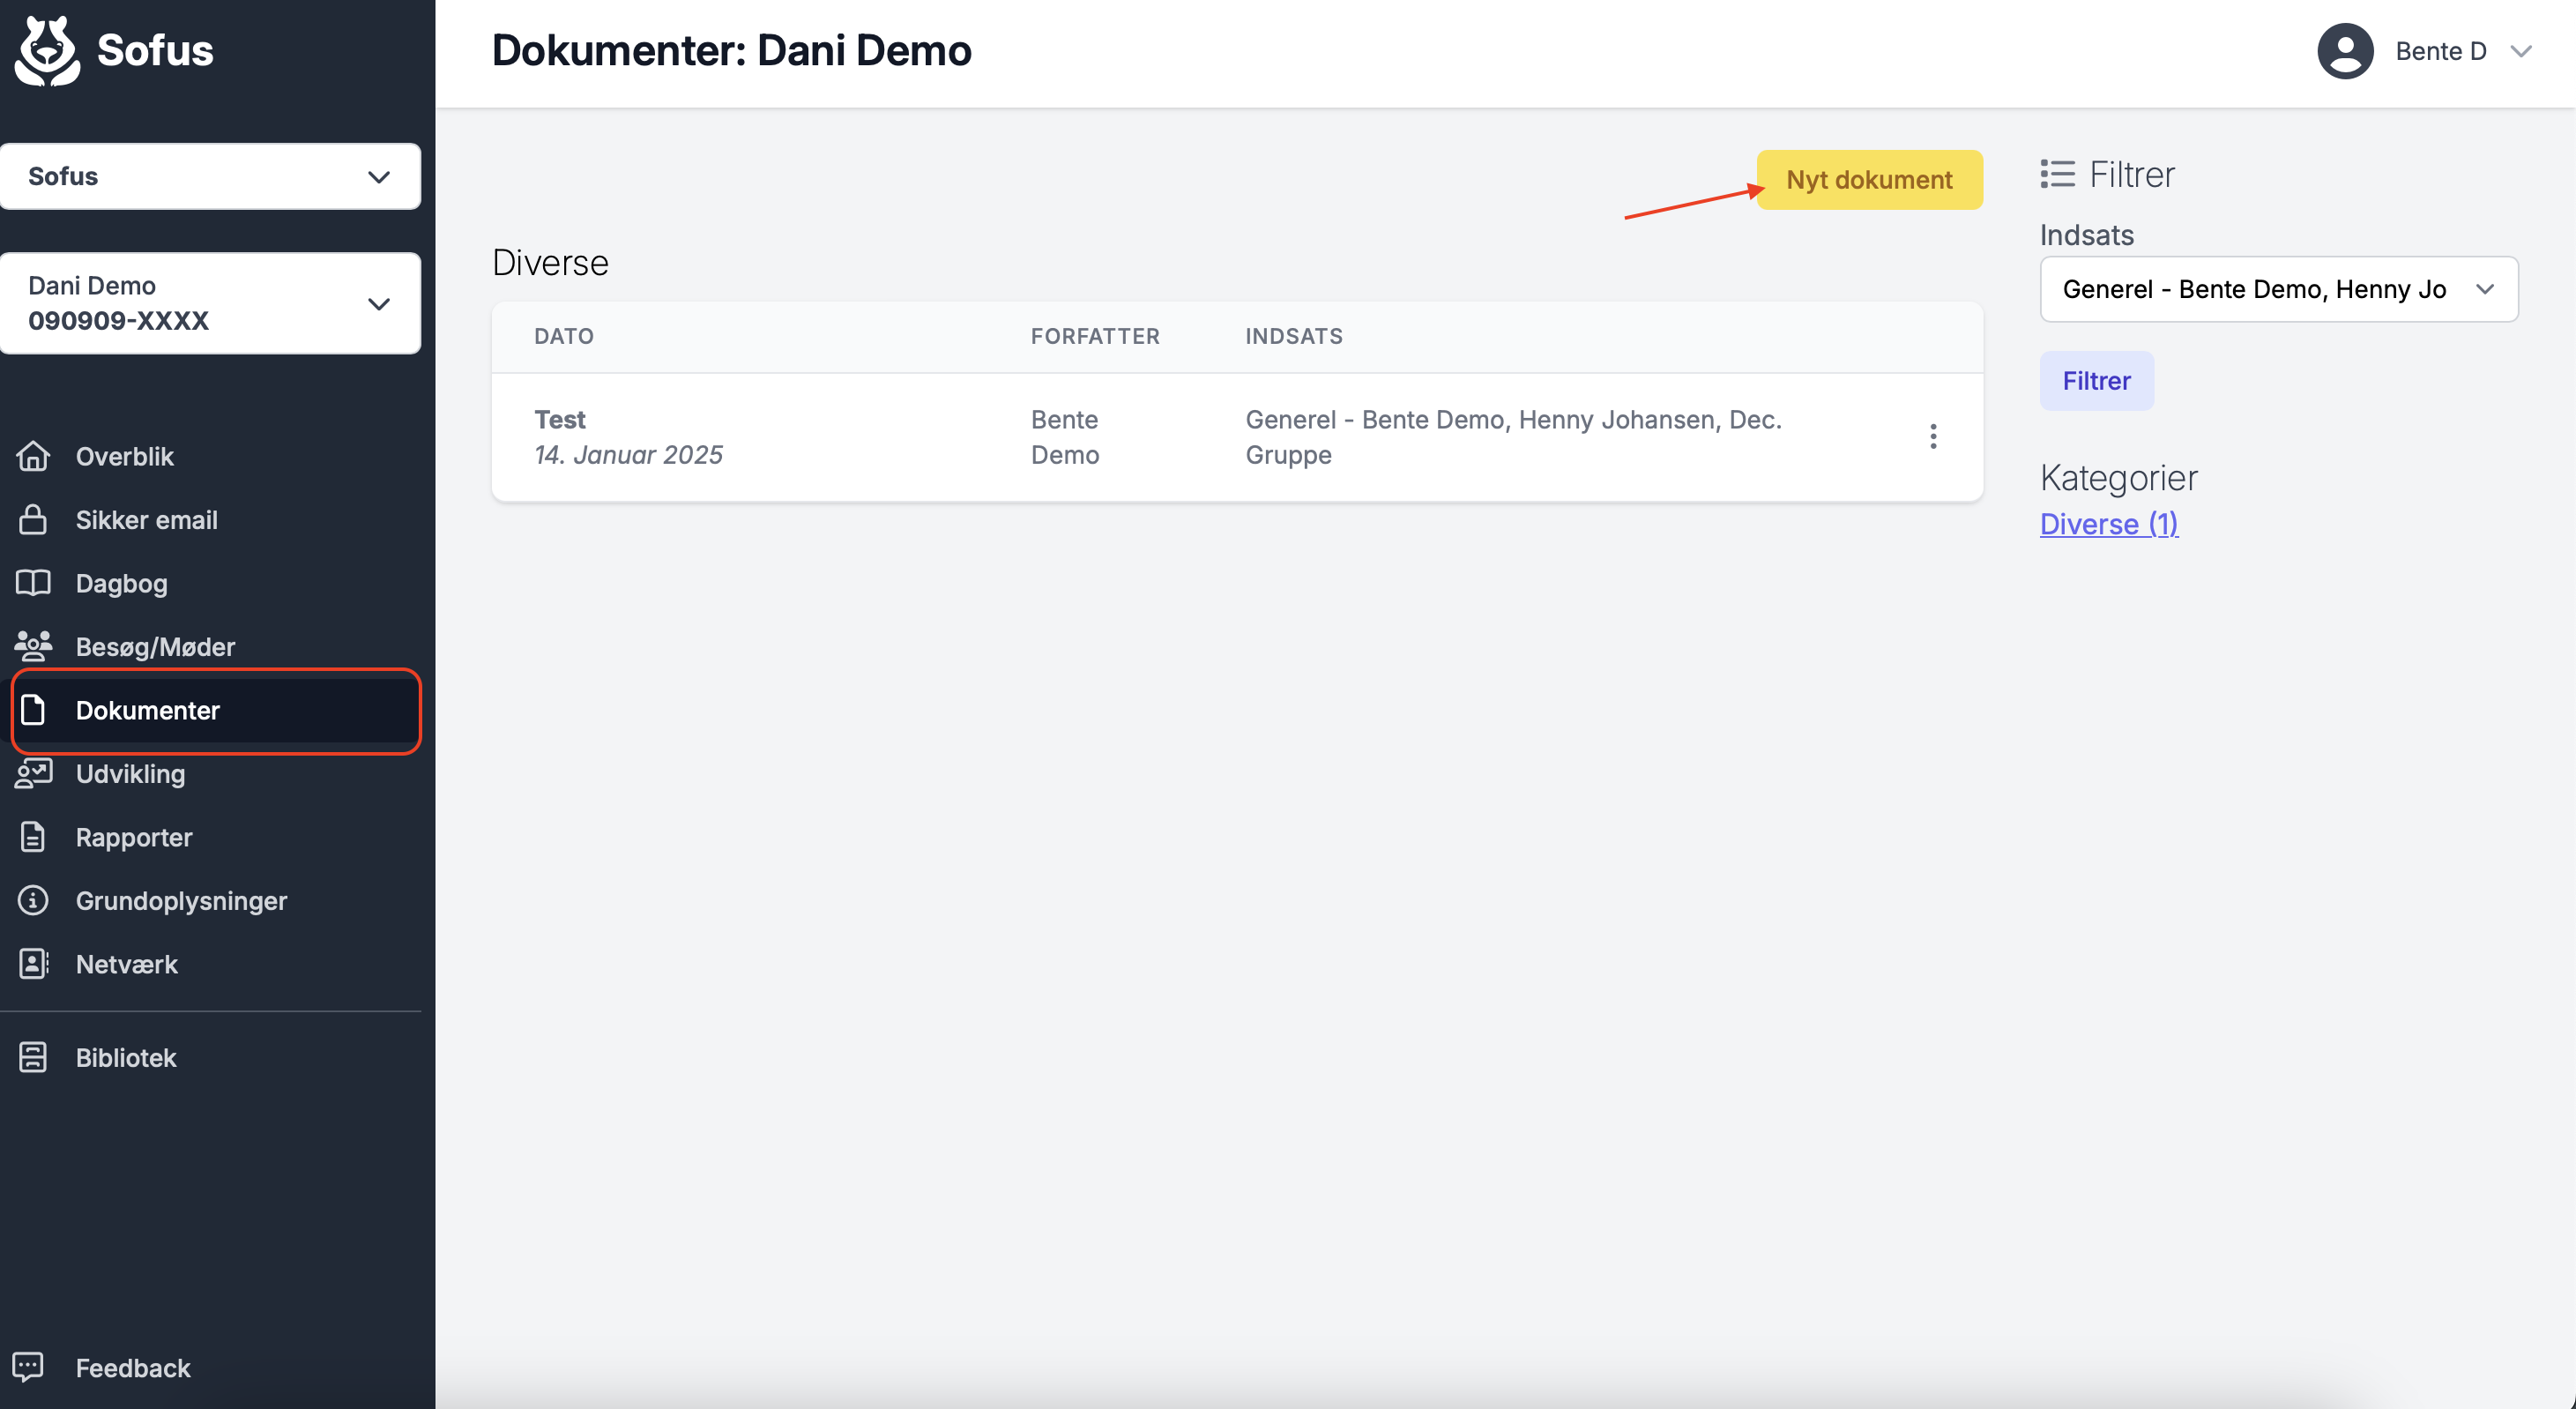This screenshot has height=1409, width=2576.
Task: Go to Netværk in the sidebar
Action: 126,964
